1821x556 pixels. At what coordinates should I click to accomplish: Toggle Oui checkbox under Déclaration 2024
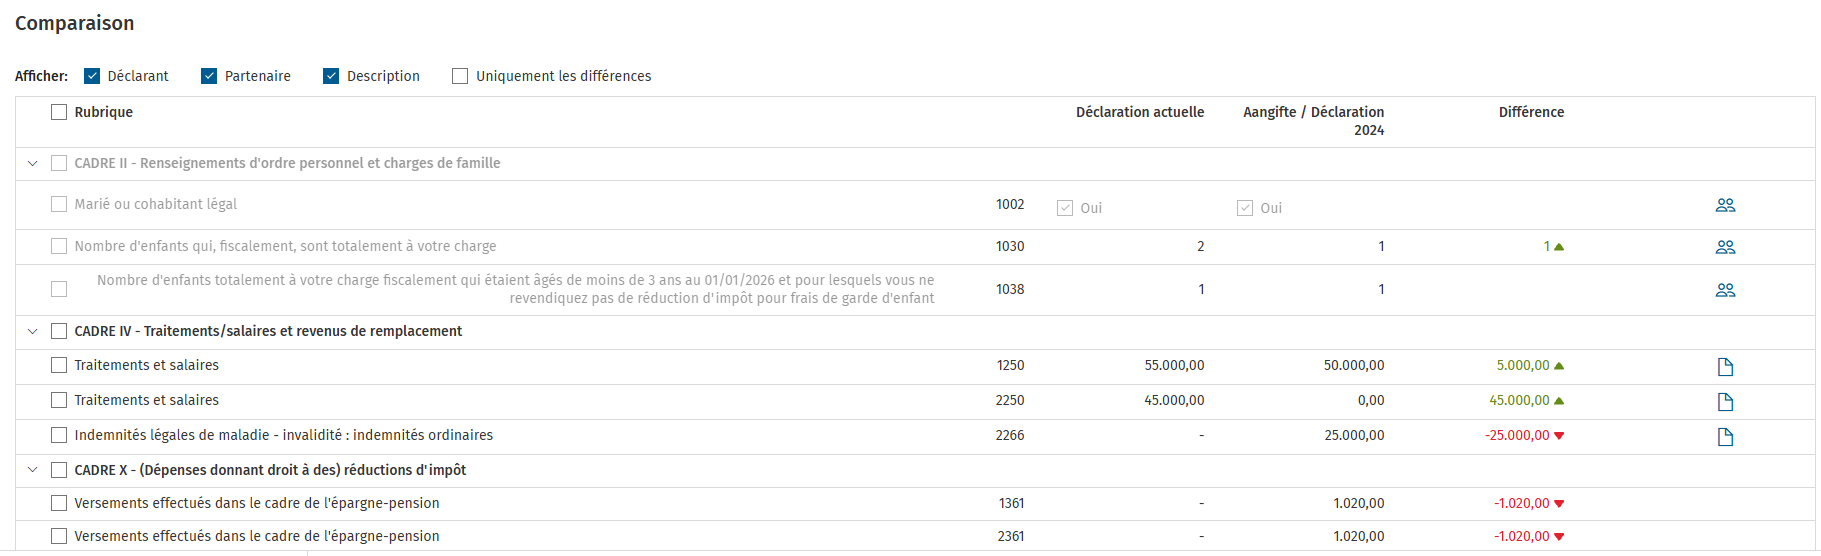click(x=1245, y=208)
